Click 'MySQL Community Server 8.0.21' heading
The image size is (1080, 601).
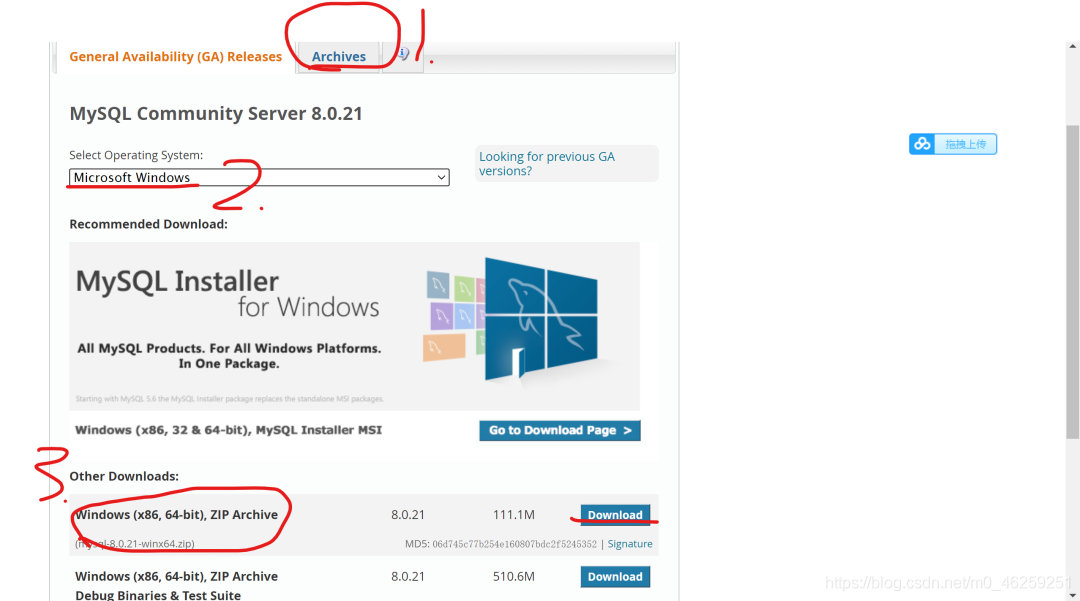coord(216,114)
